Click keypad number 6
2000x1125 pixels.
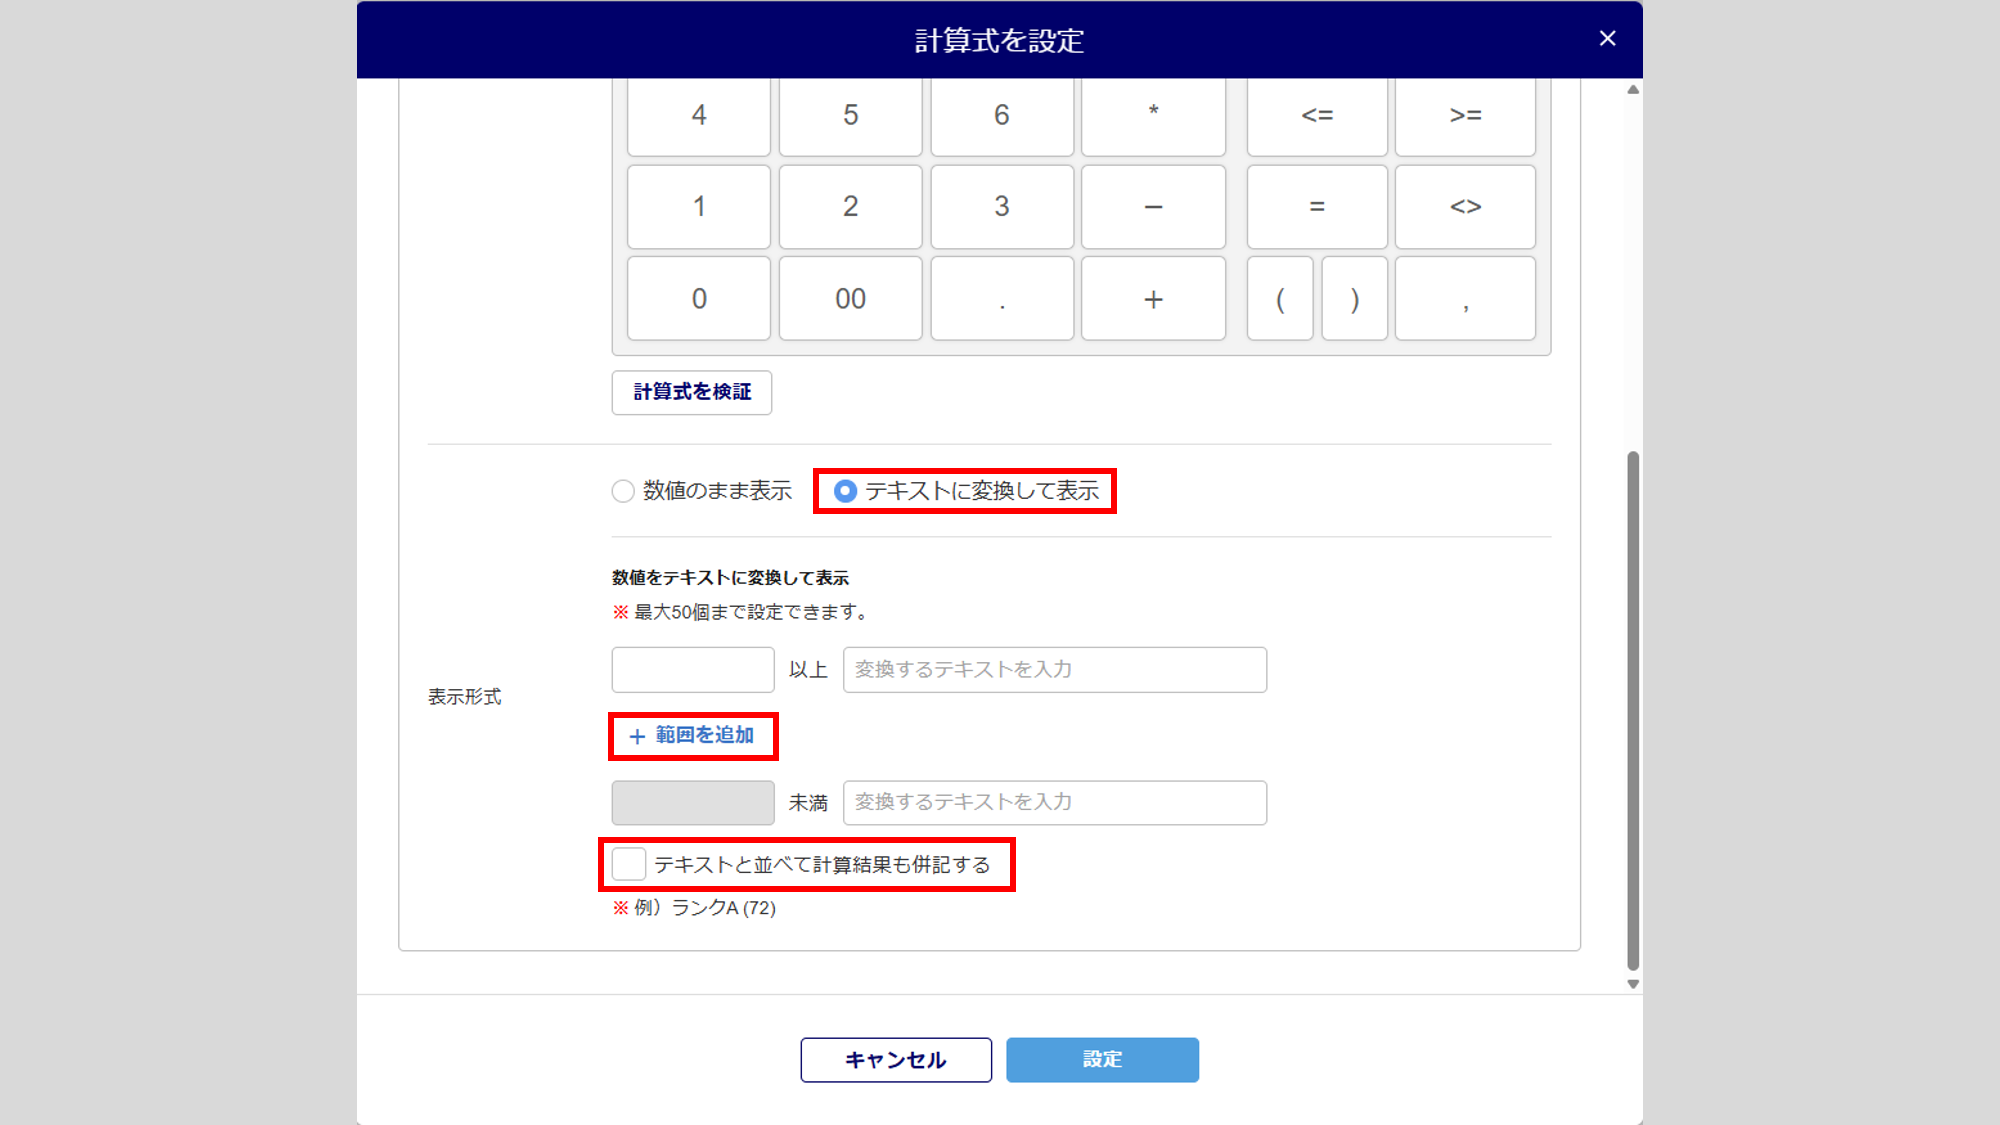coord(1002,115)
